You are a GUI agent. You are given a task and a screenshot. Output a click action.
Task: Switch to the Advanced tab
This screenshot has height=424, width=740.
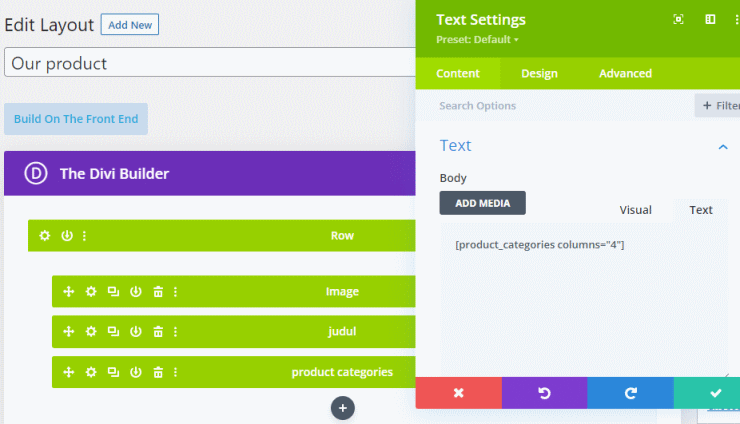[625, 74]
